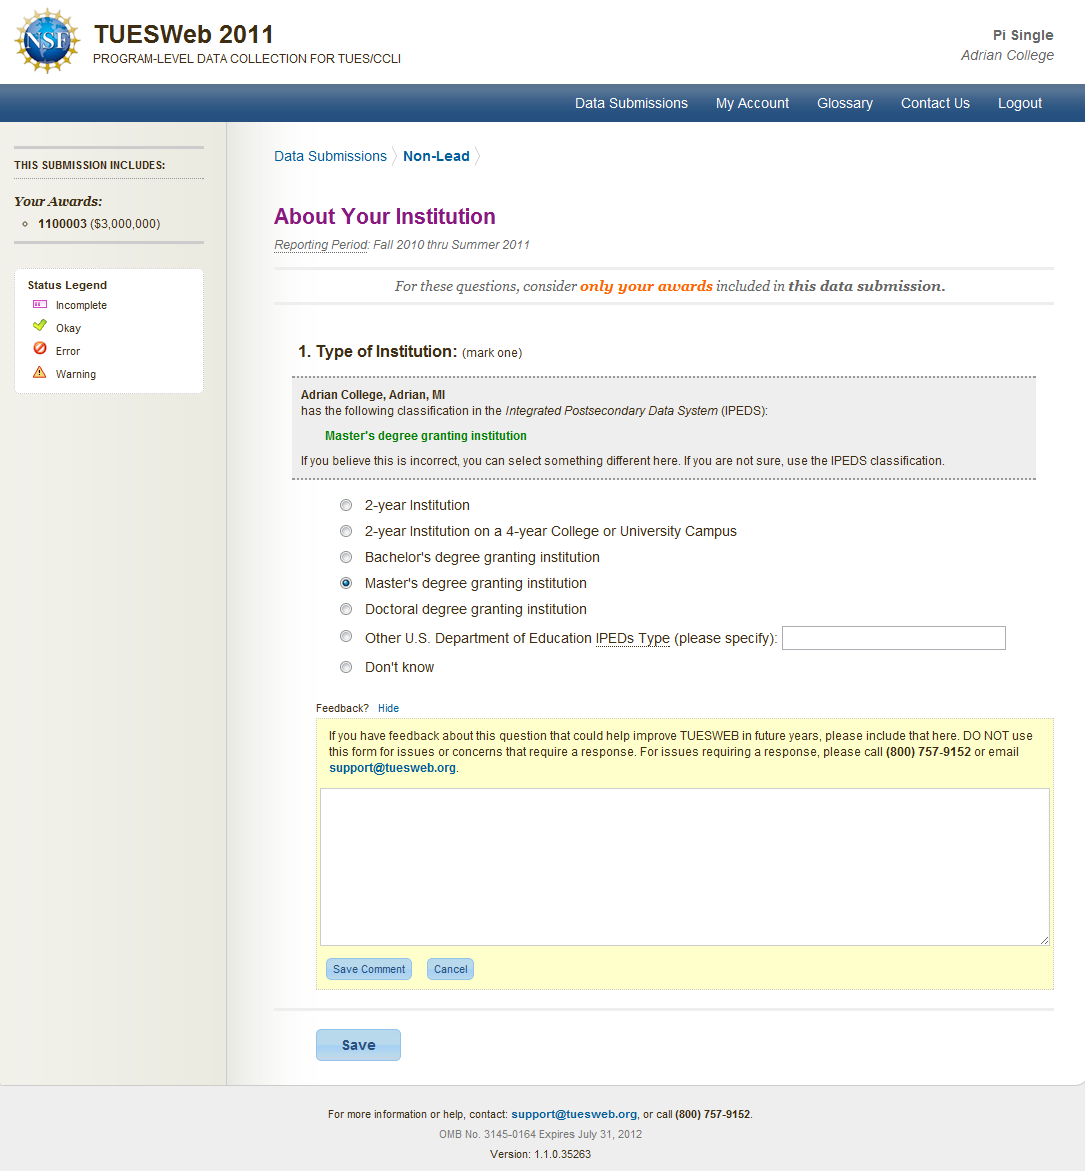The image size is (1085, 1171).
Task: Click the Version 1.1.0.35263 footer text
Action: click(541, 1155)
